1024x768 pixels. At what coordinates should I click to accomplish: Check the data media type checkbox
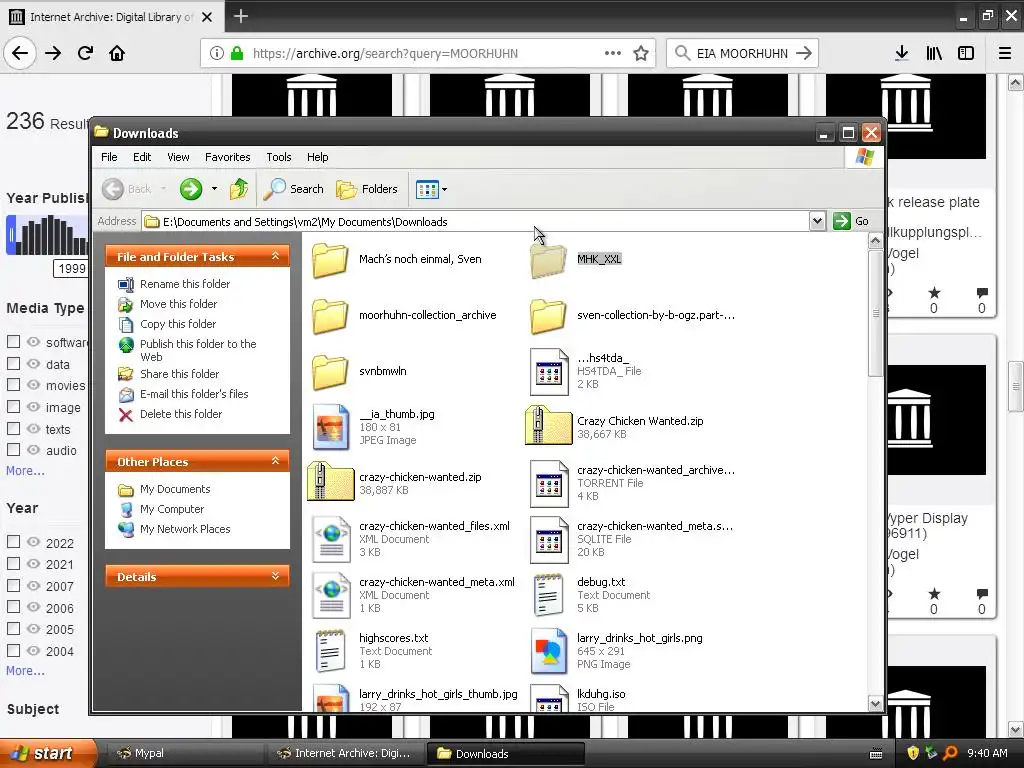point(13,364)
